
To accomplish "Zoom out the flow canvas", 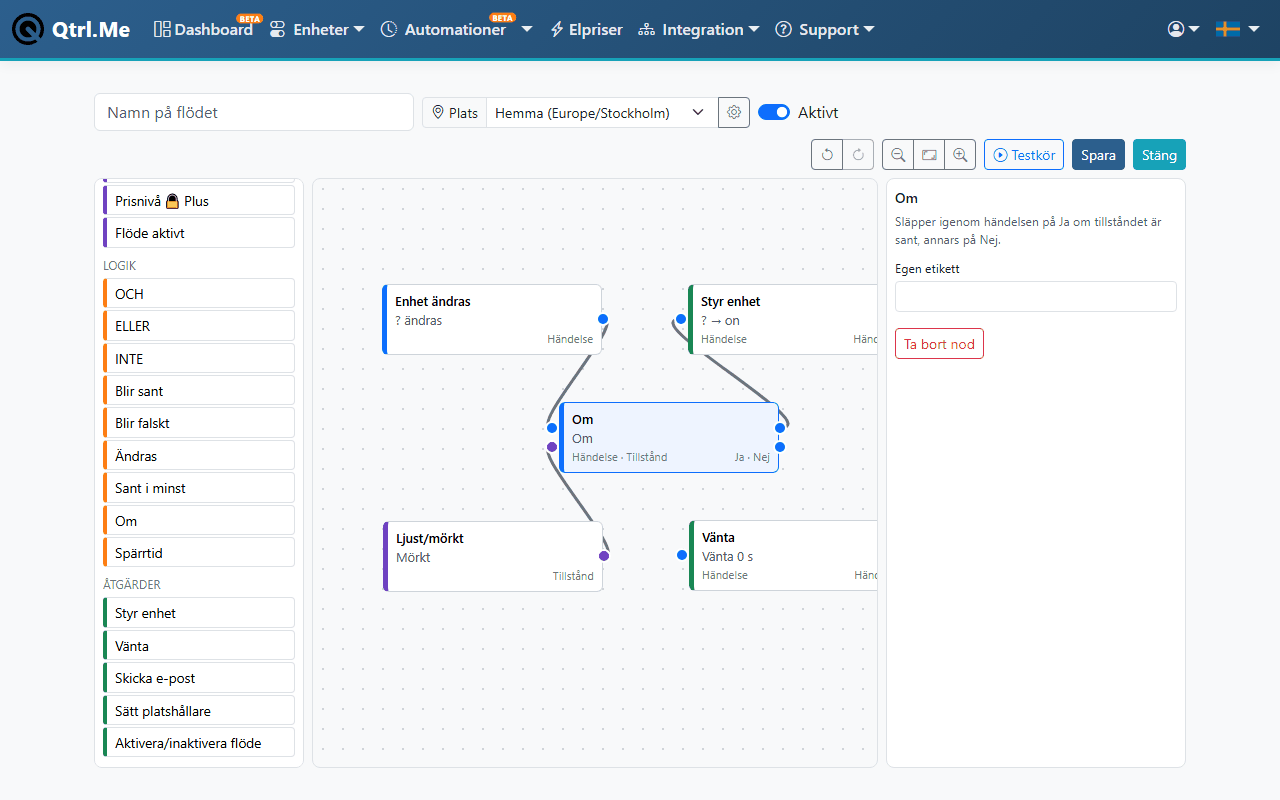I will coord(898,155).
